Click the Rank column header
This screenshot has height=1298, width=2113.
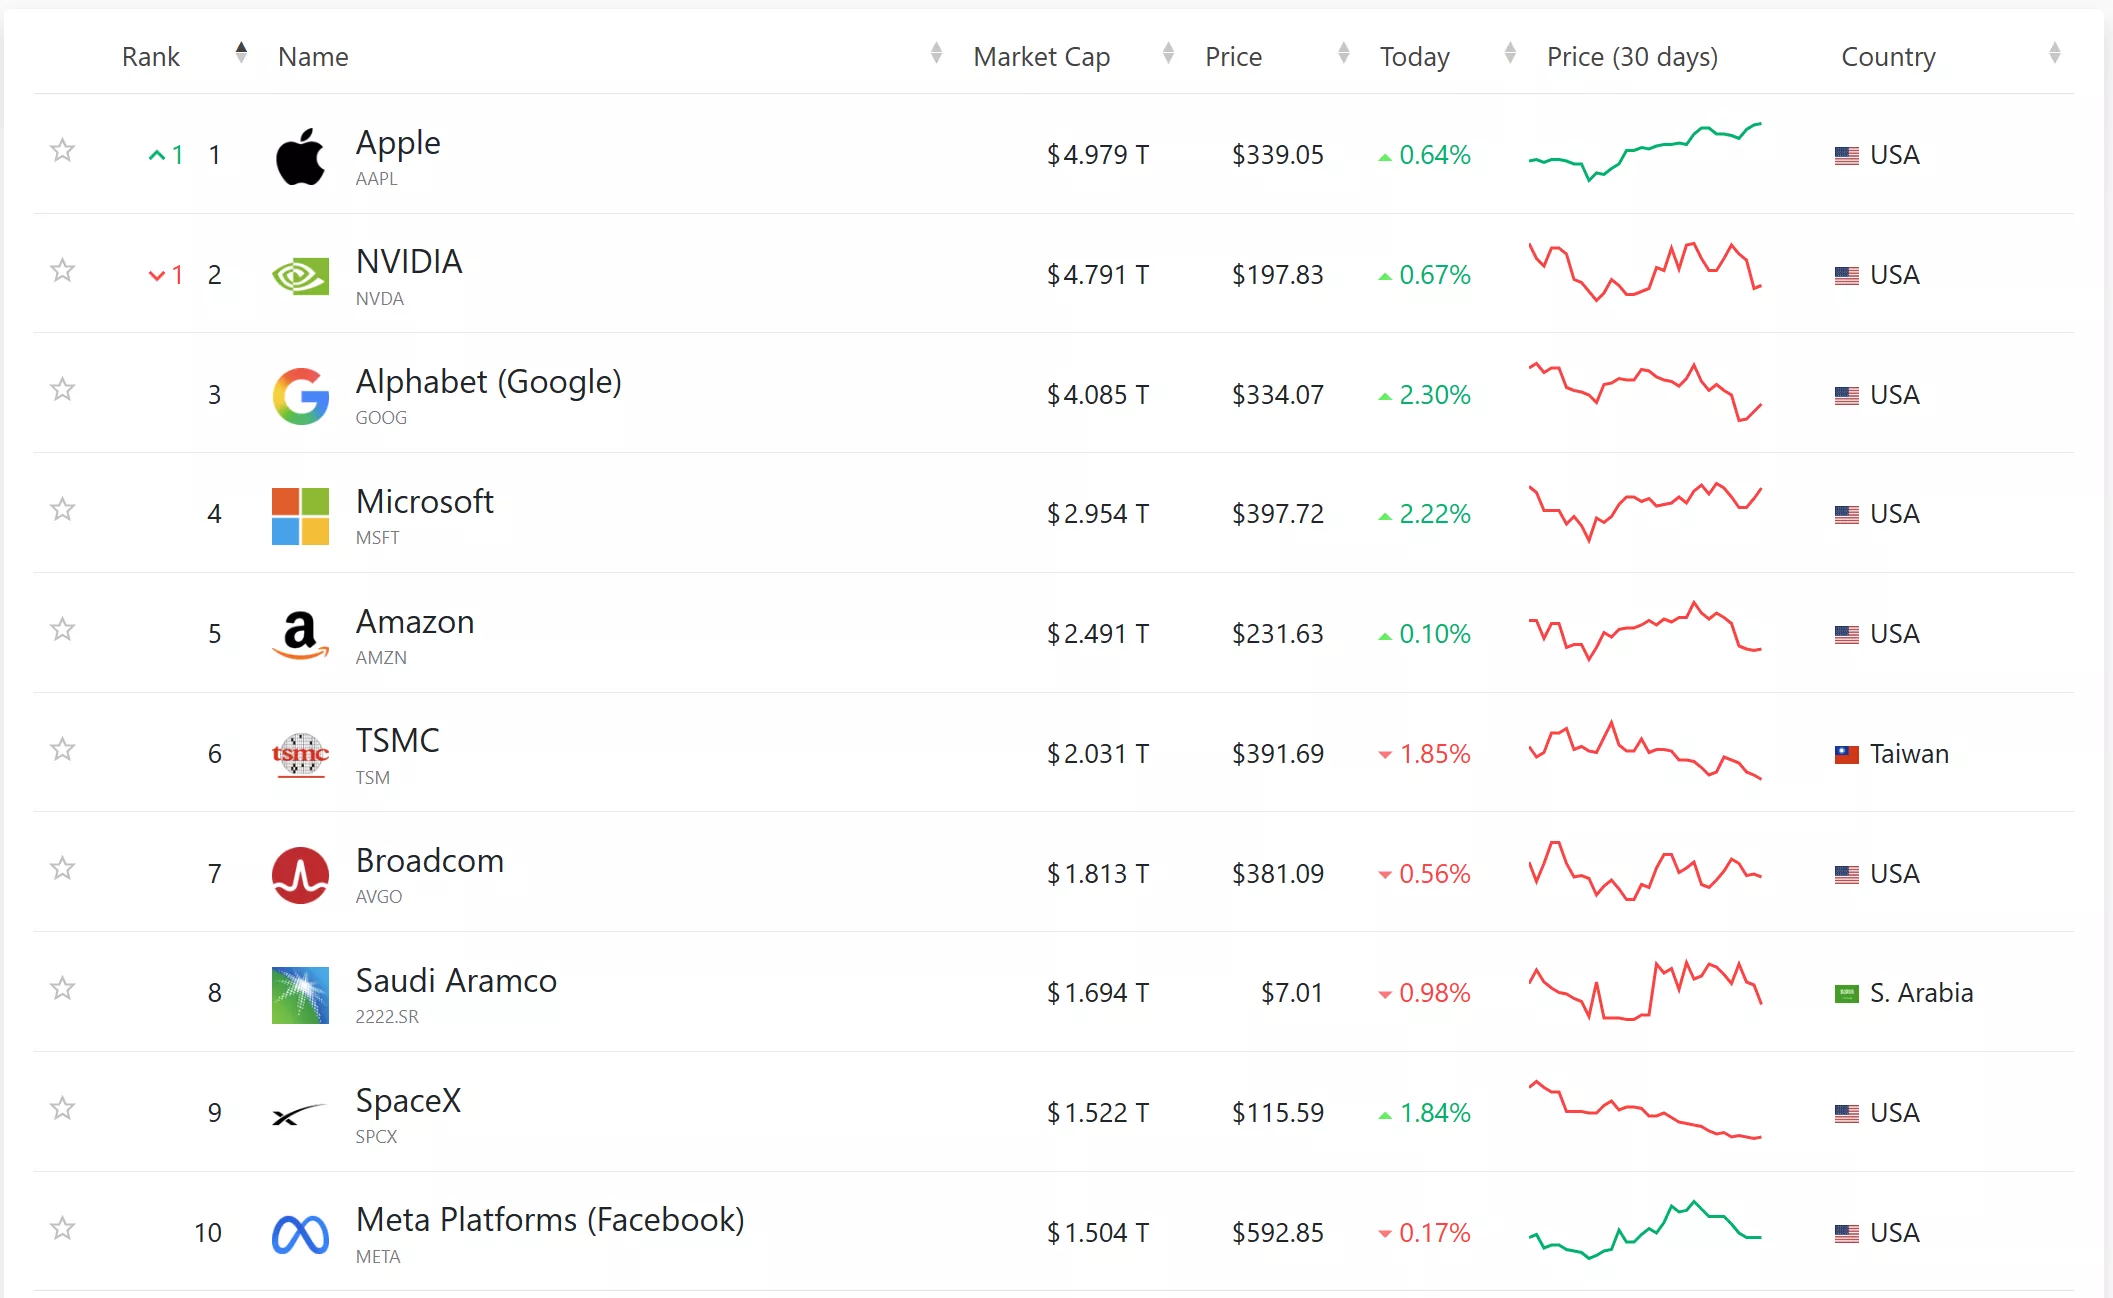coord(151,57)
